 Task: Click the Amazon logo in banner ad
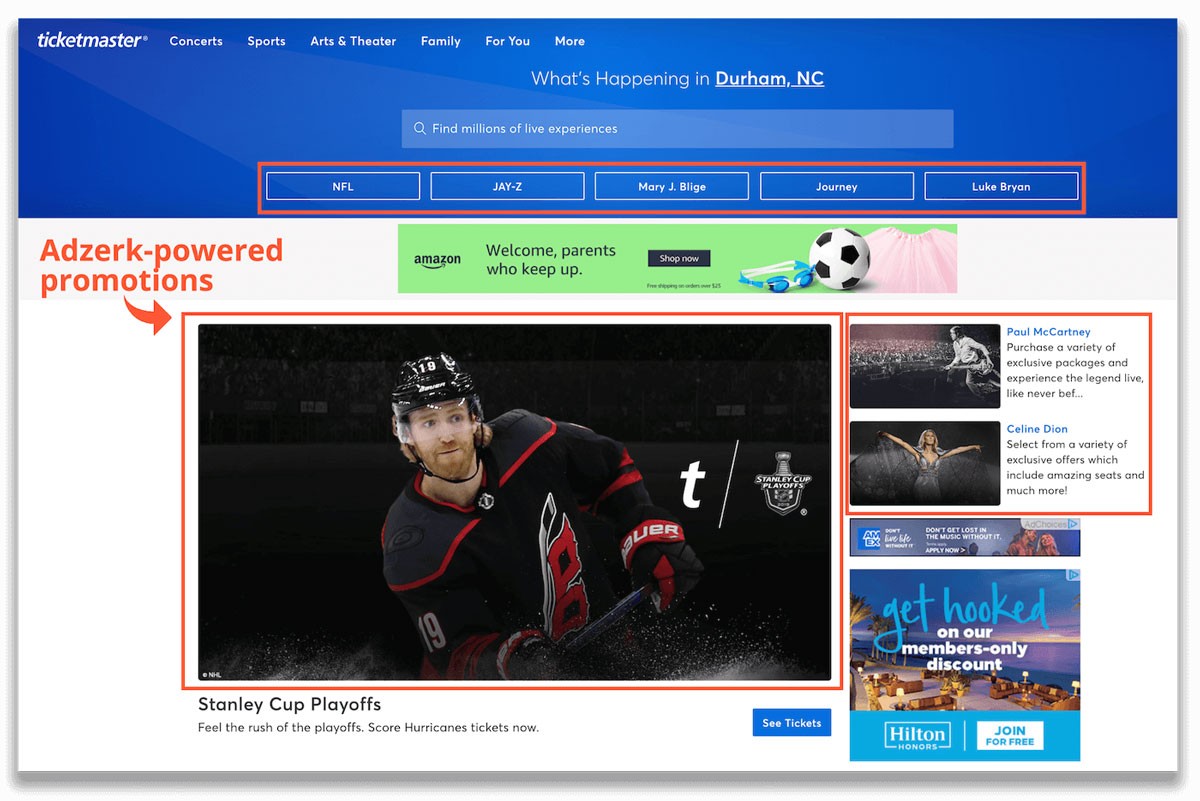[438, 260]
